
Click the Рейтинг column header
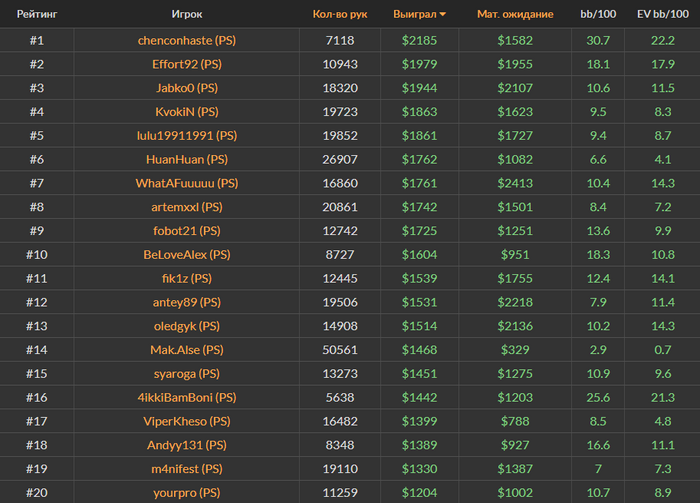(36, 15)
